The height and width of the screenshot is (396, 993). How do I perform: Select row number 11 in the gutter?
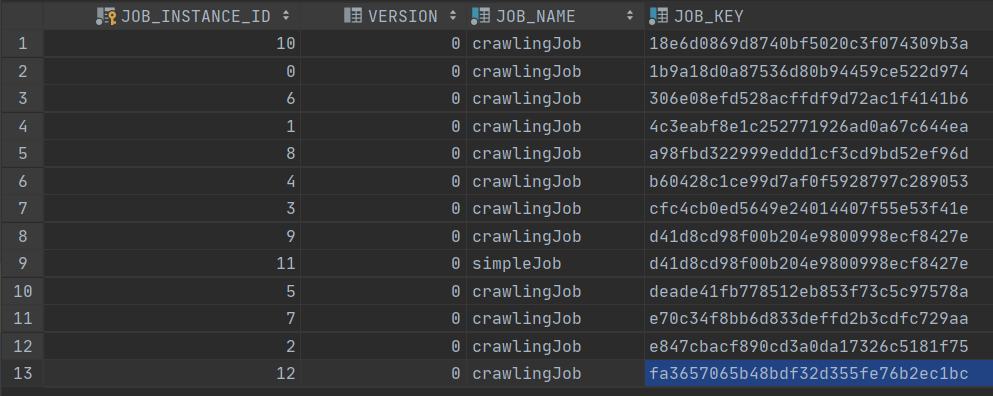[x=22, y=319]
